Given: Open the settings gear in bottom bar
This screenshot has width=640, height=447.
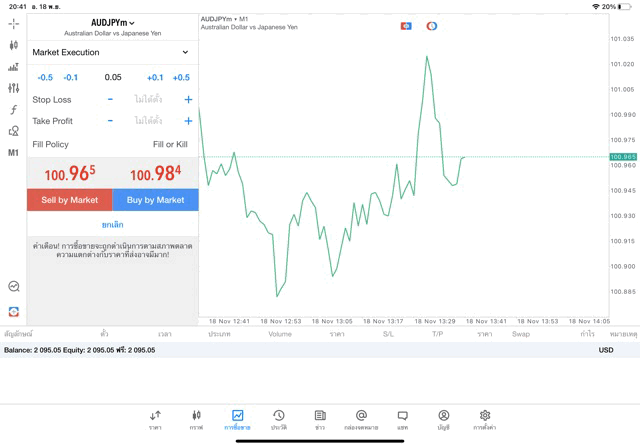Looking at the screenshot, I should [x=485, y=419].
